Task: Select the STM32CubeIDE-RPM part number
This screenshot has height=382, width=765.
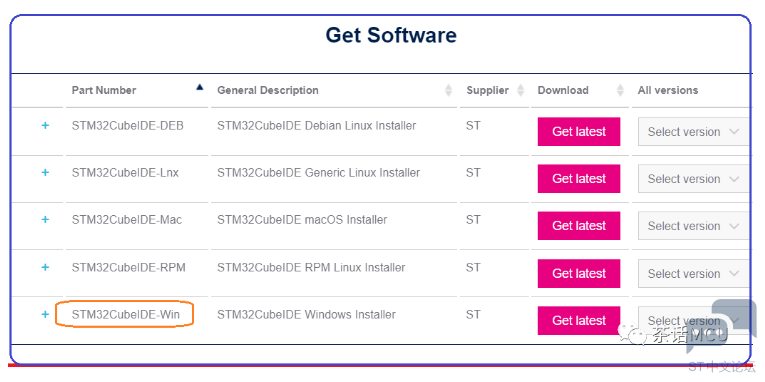Action: (x=128, y=267)
